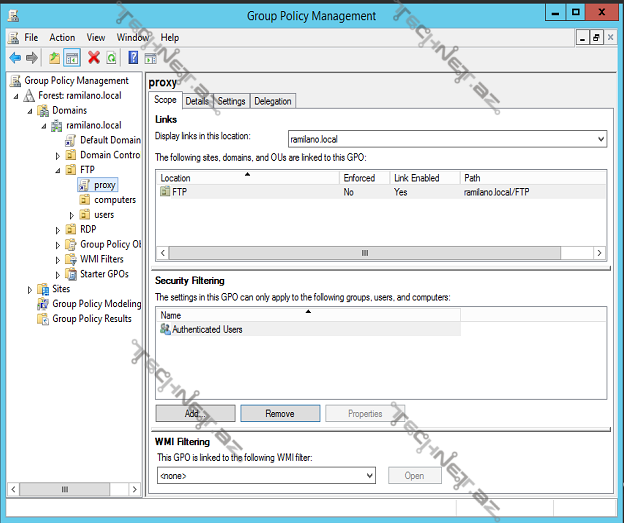Switch to the Settings tab
Image resolution: width=624 pixels, height=523 pixels.
(x=231, y=101)
